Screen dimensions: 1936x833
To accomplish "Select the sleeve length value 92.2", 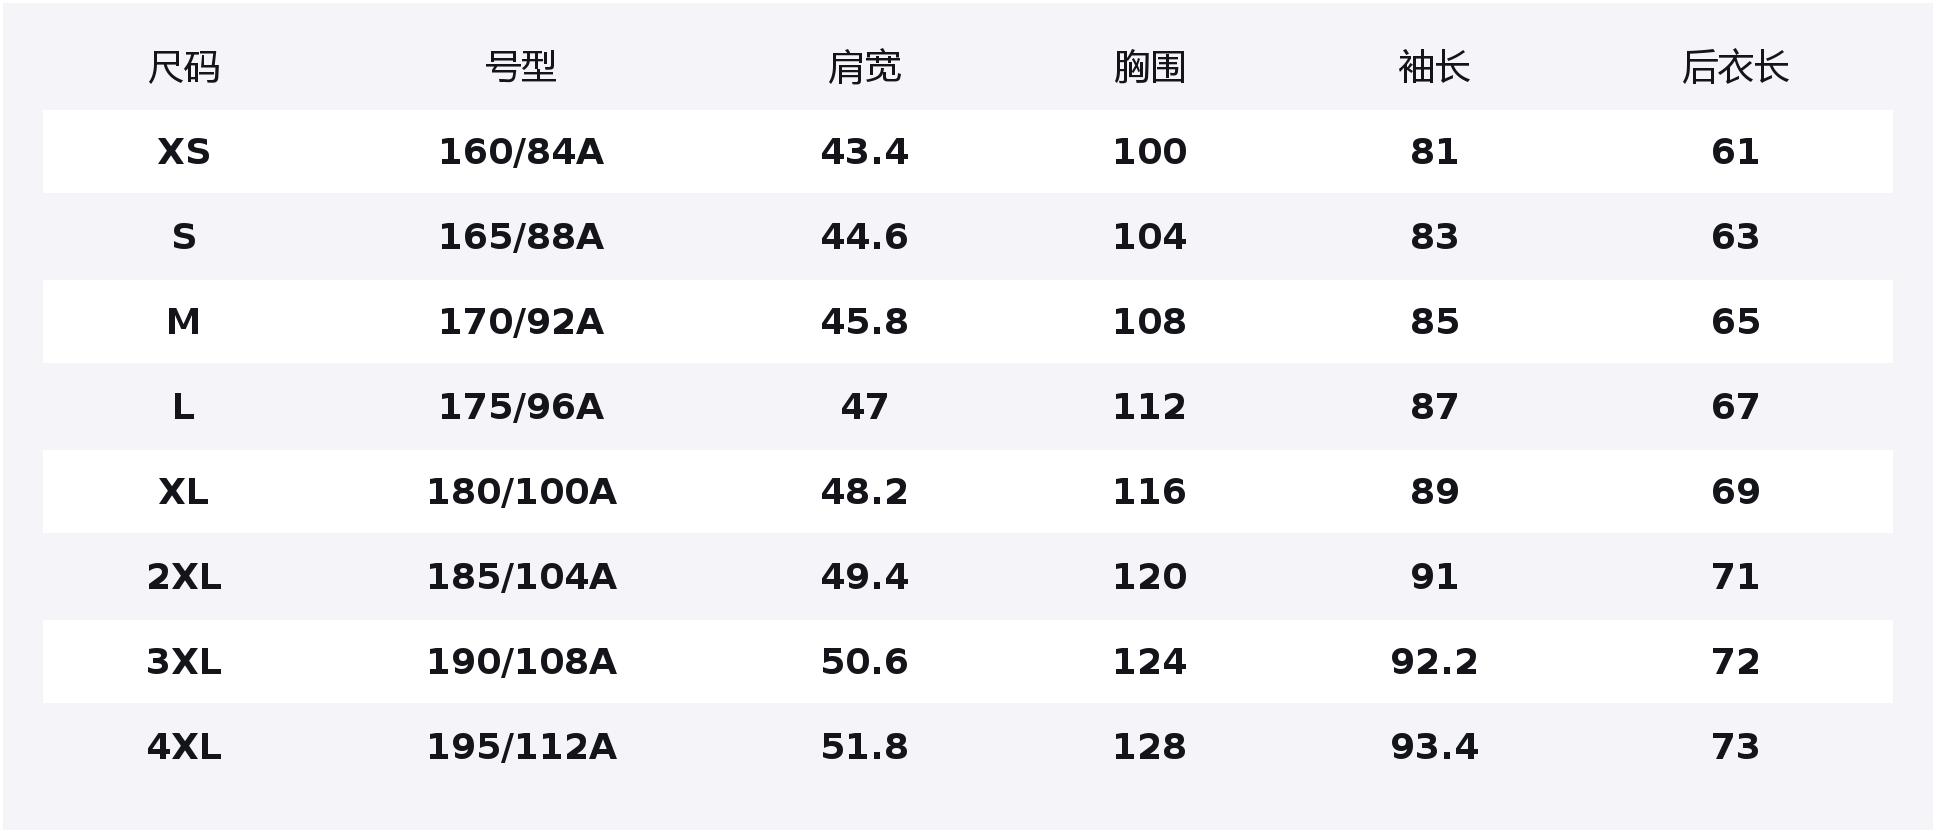I will point(1434,662).
